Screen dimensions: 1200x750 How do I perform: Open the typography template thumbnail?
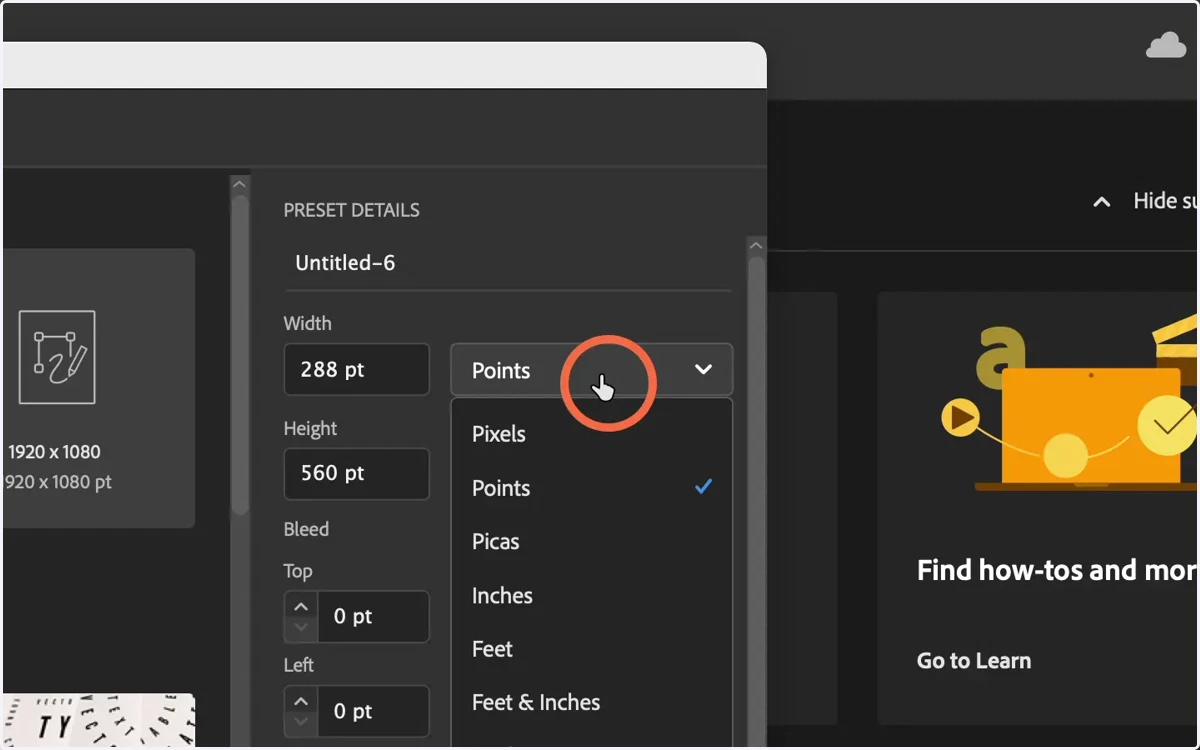98,720
